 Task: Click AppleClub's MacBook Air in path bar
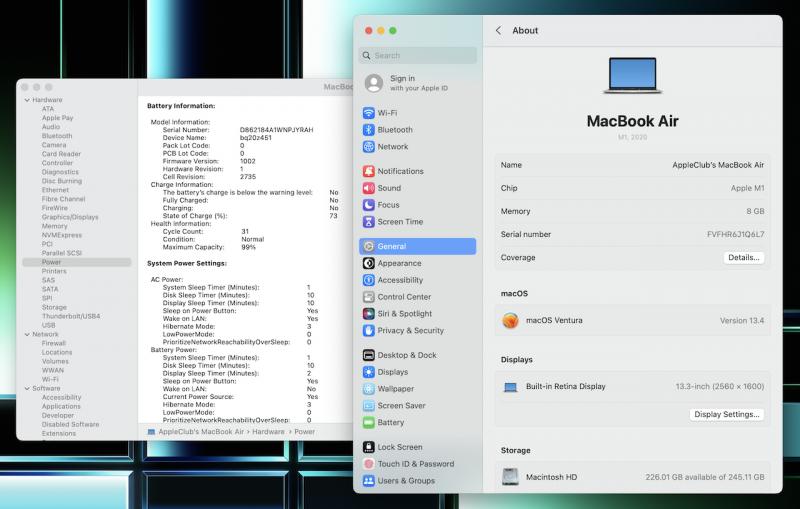[201, 431]
